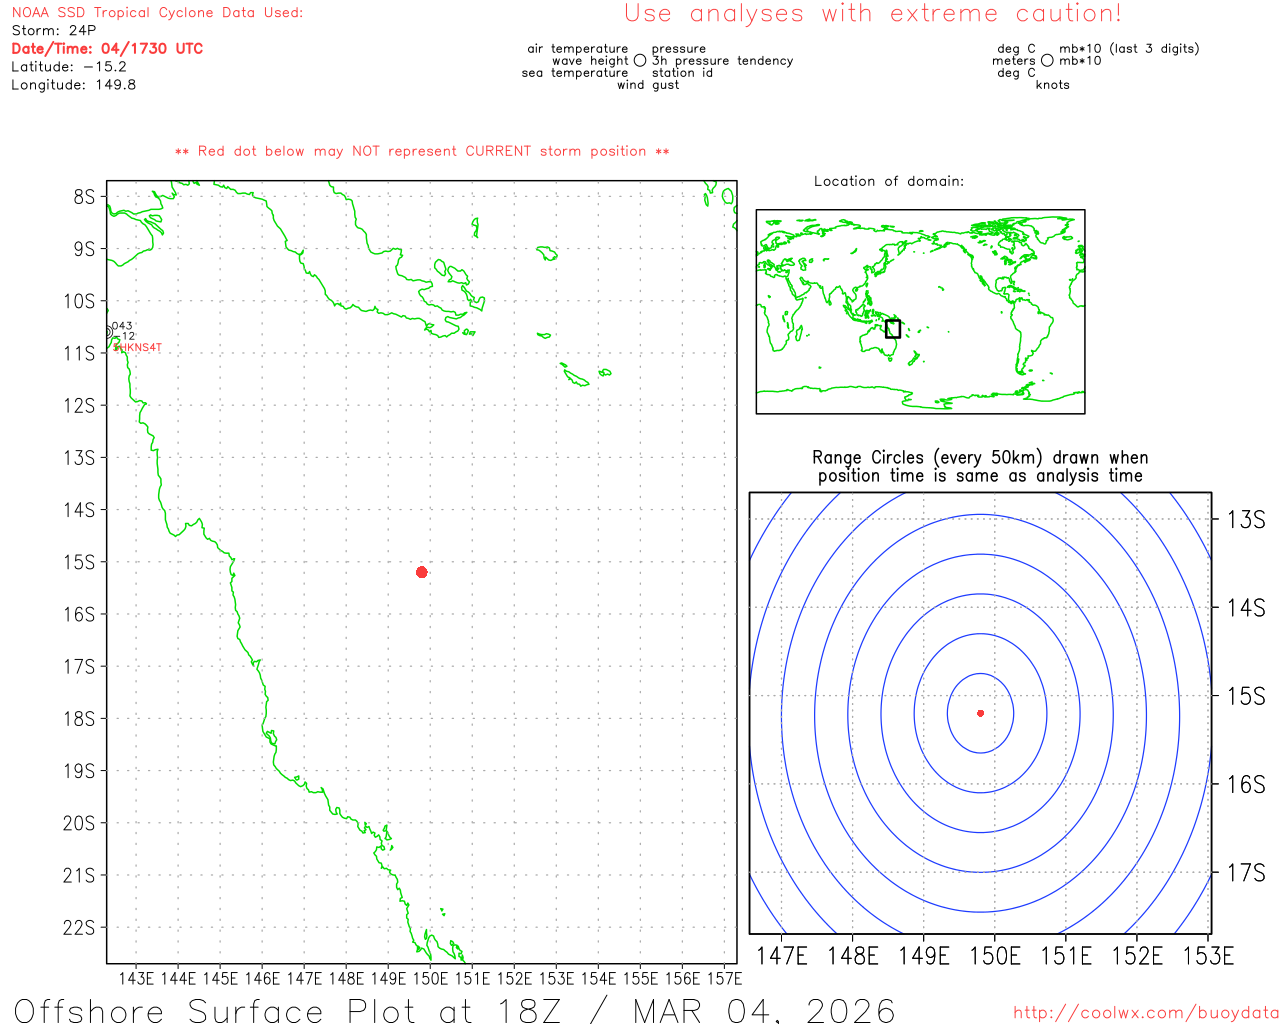This screenshot has height=1024, width=1280.
Task: Click the 153E label on range circles plot
Action: click(1208, 956)
